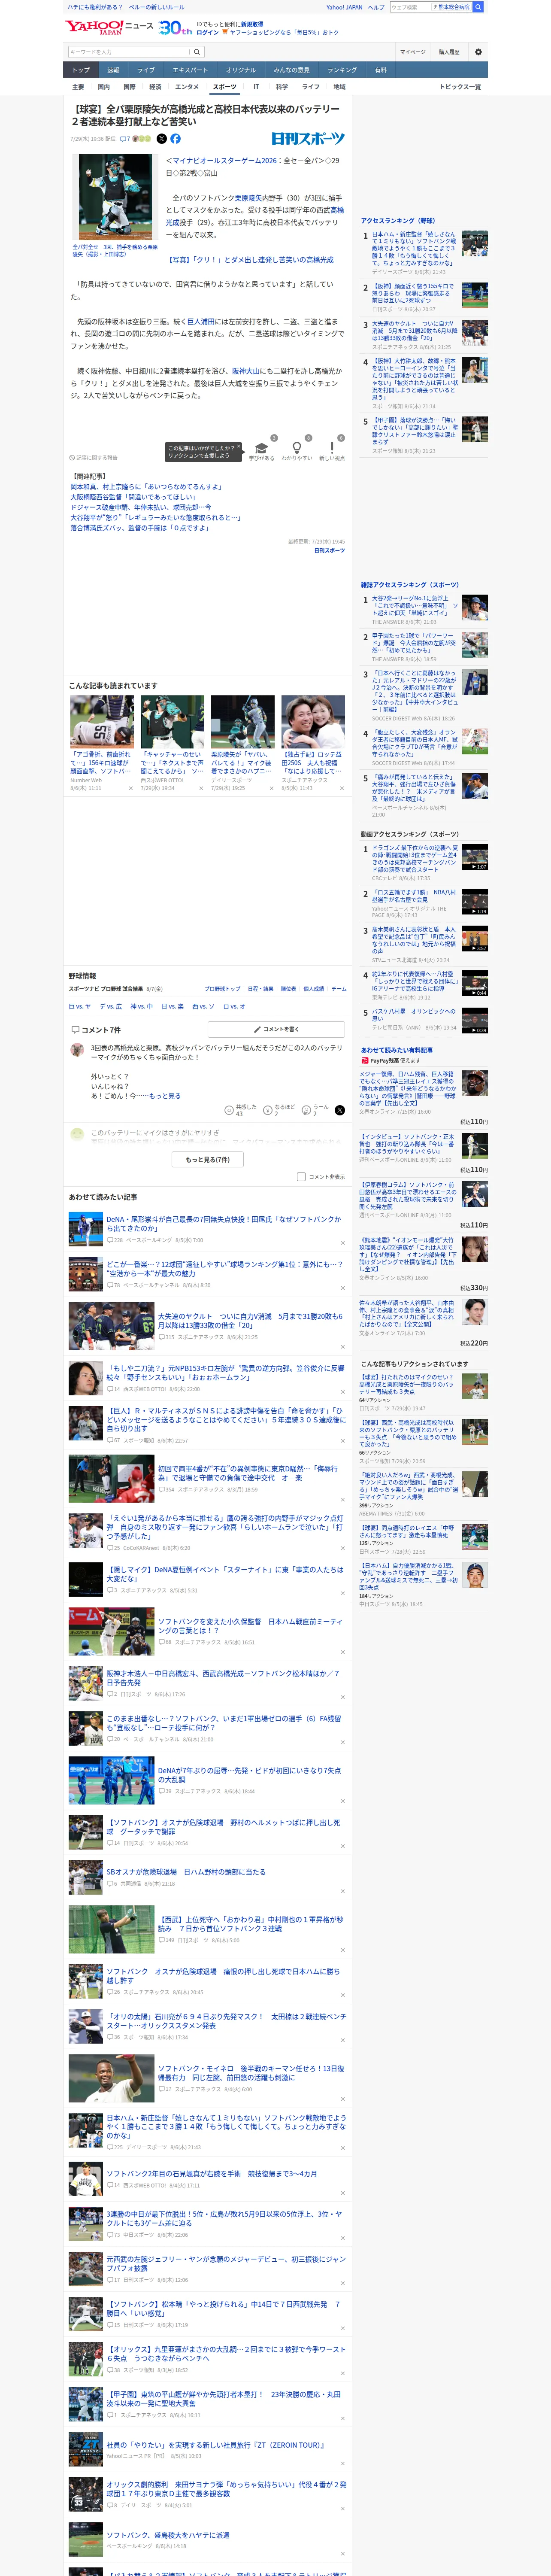Open the 有料 navigation tab
The height and width of the screenshot is (2576, 551).
click(x=380, y=70)
